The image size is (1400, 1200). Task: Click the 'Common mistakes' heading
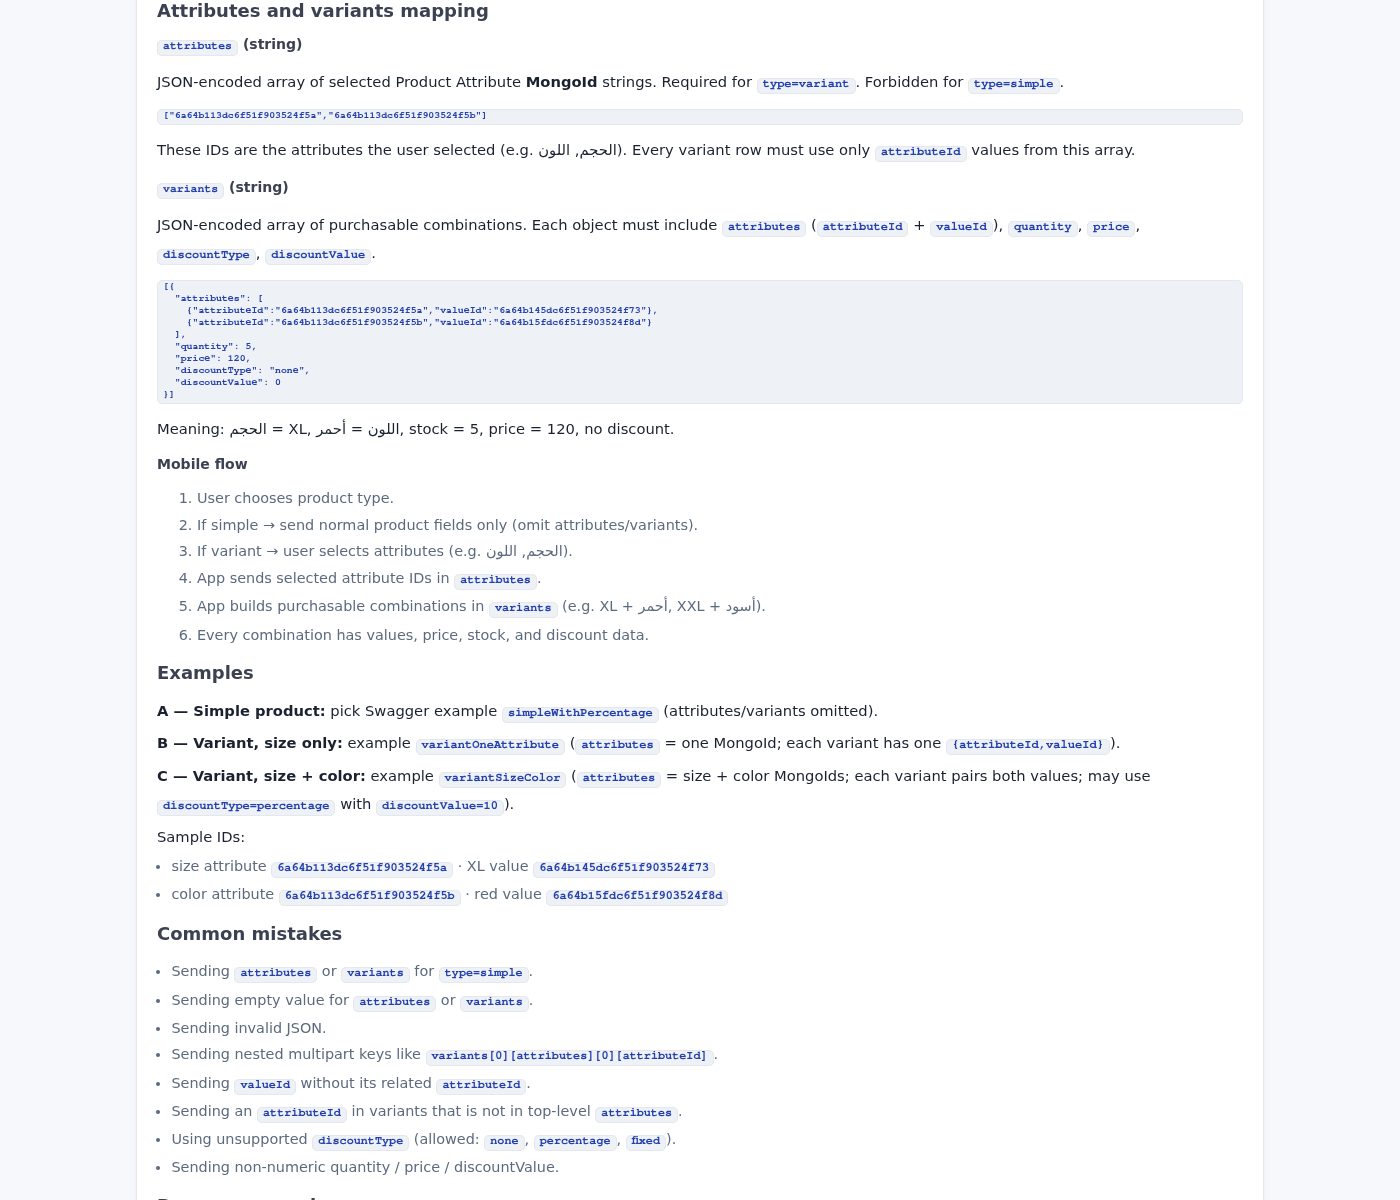(249, 934)
